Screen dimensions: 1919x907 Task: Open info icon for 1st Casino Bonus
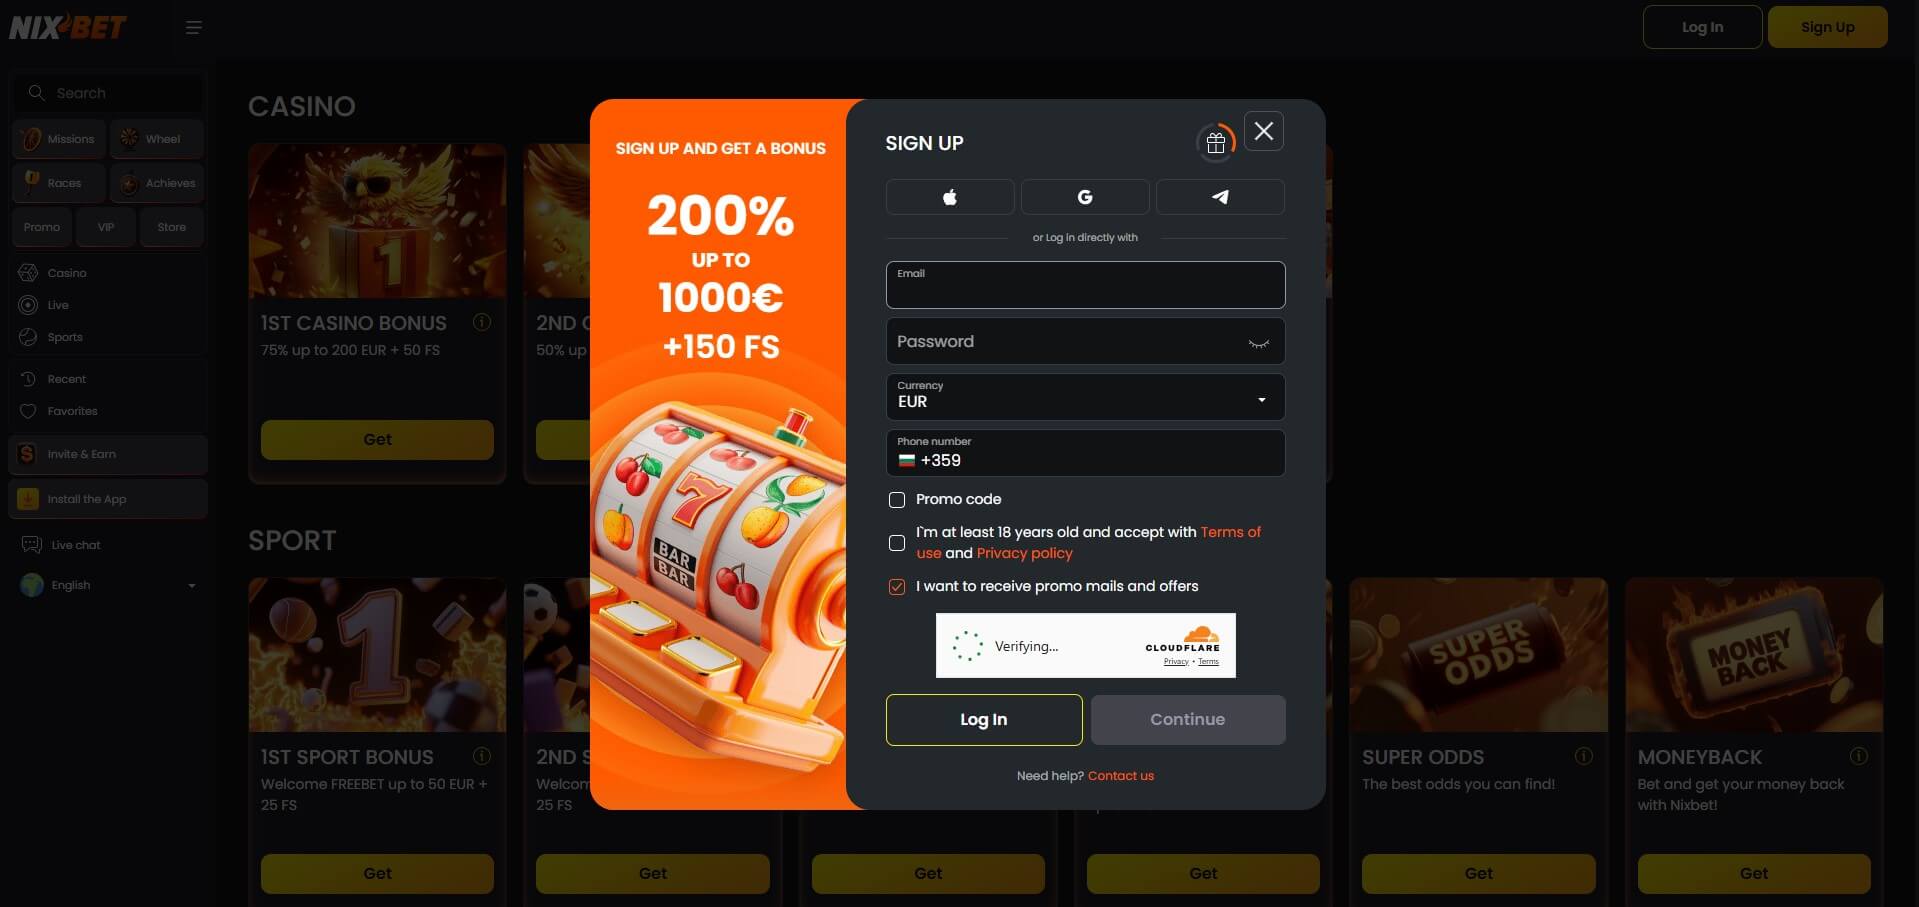(x=482, y=322)
